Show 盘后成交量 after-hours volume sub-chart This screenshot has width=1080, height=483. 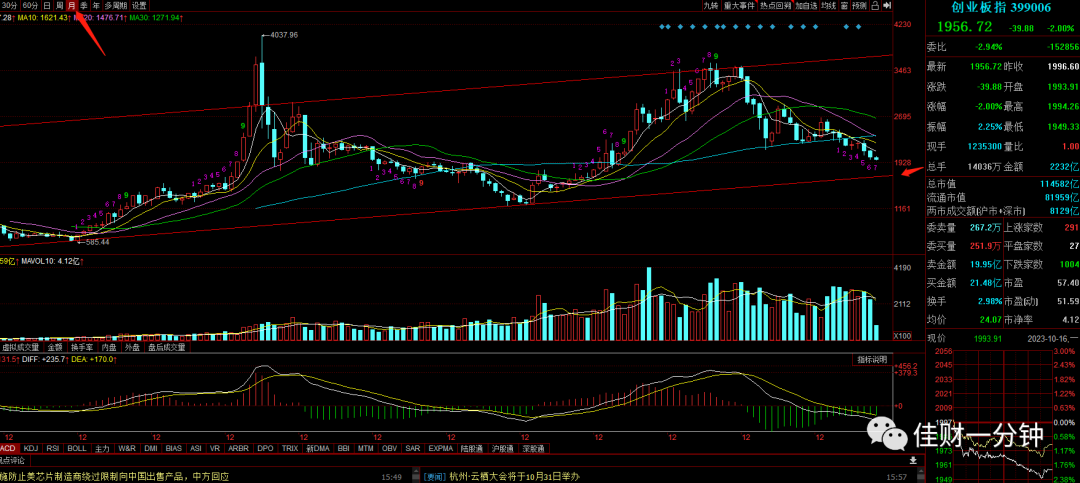click(167, 347)
